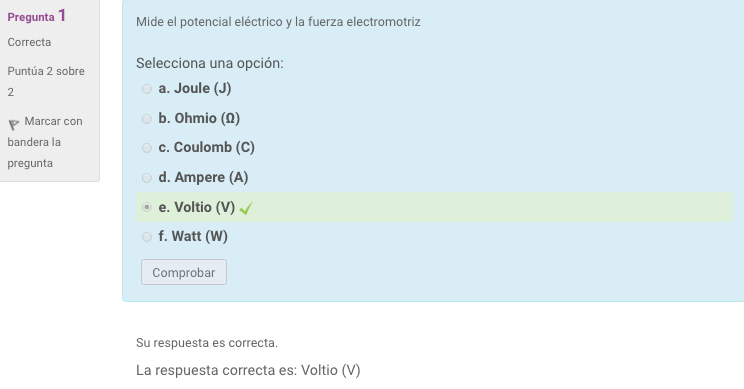Choose the Watt (W) radio button circle
Viewport: 744px width, 389px height.
[147, 237]
